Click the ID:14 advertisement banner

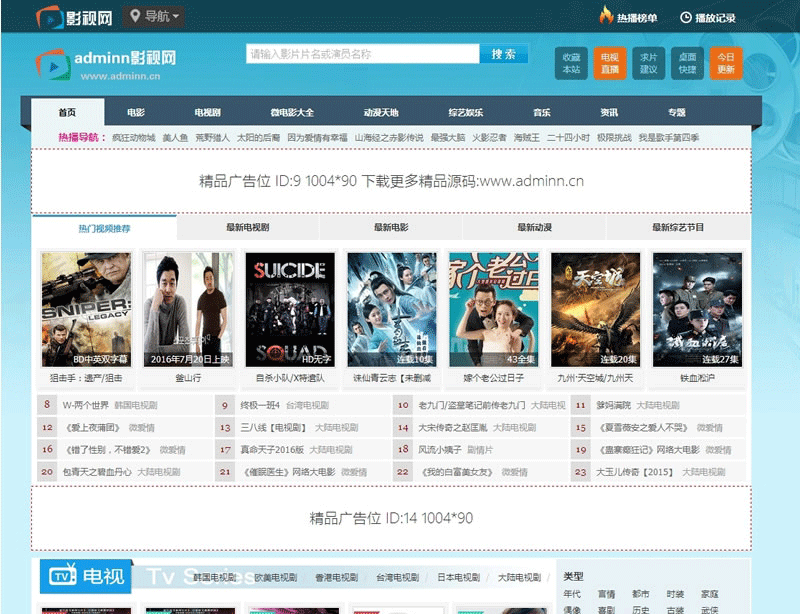tap(391, 519)
